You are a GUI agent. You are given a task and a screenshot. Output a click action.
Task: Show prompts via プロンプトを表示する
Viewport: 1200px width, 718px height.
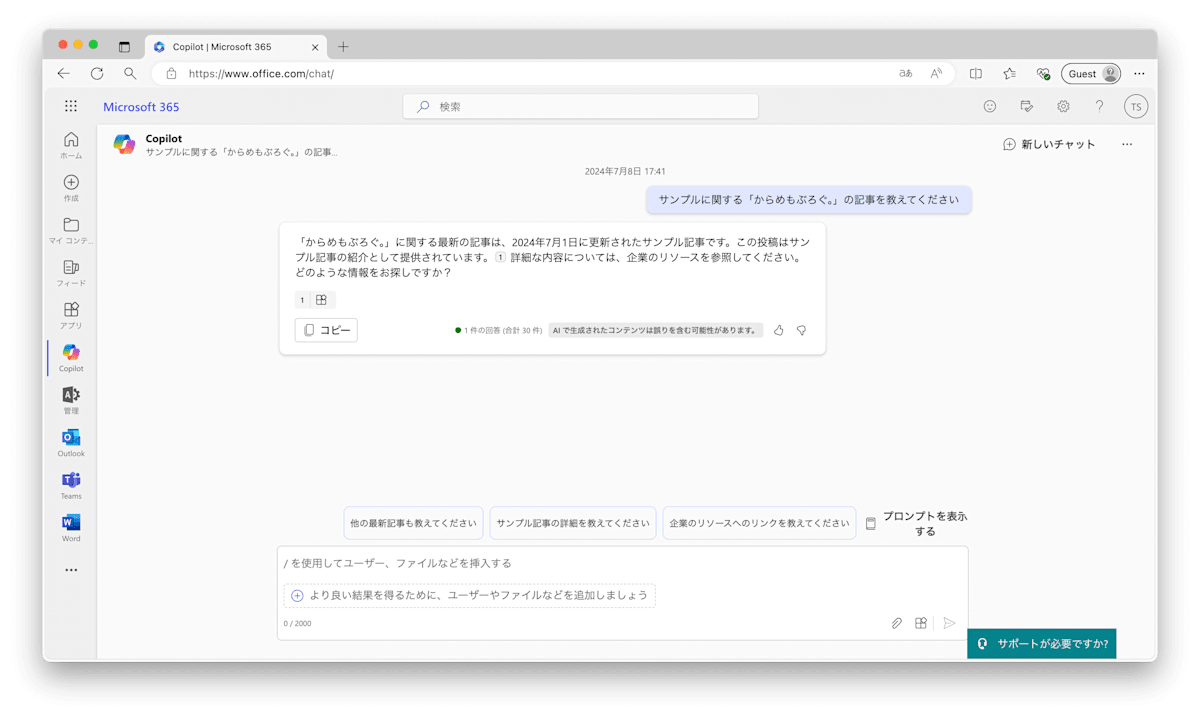(917, 524)
